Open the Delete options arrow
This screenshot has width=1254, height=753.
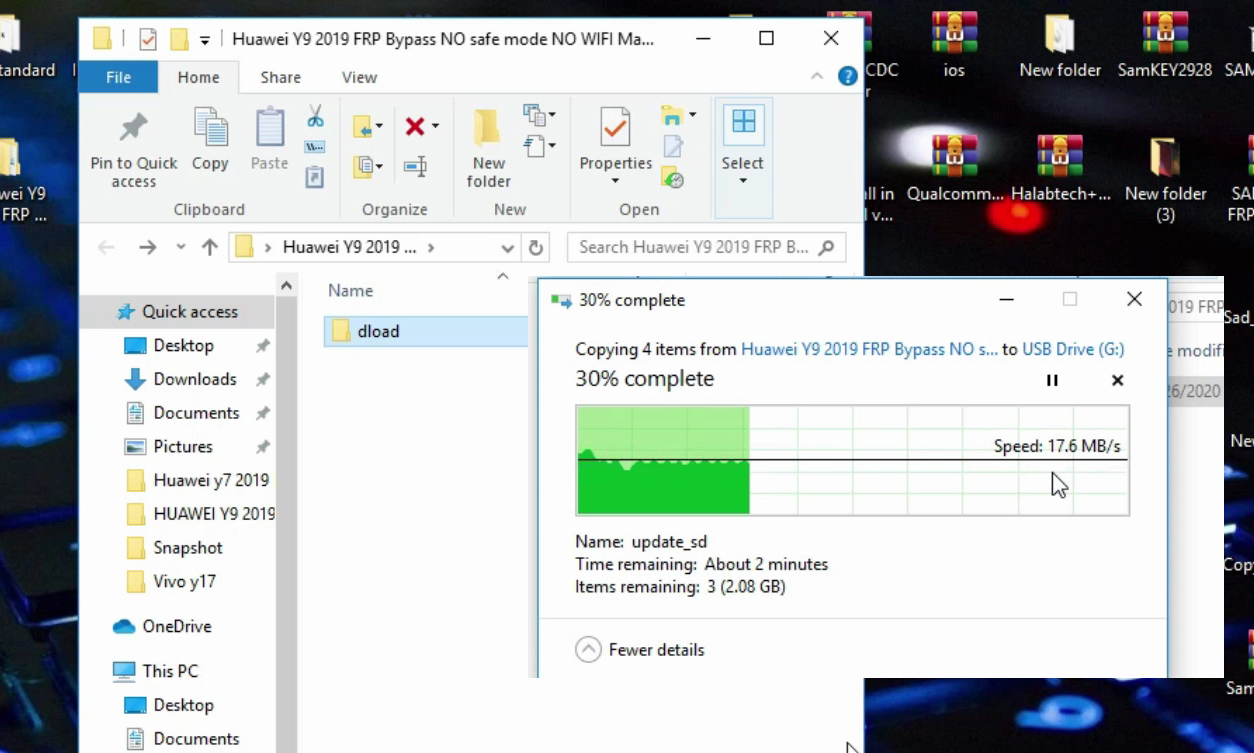click(x=435, y=127)
